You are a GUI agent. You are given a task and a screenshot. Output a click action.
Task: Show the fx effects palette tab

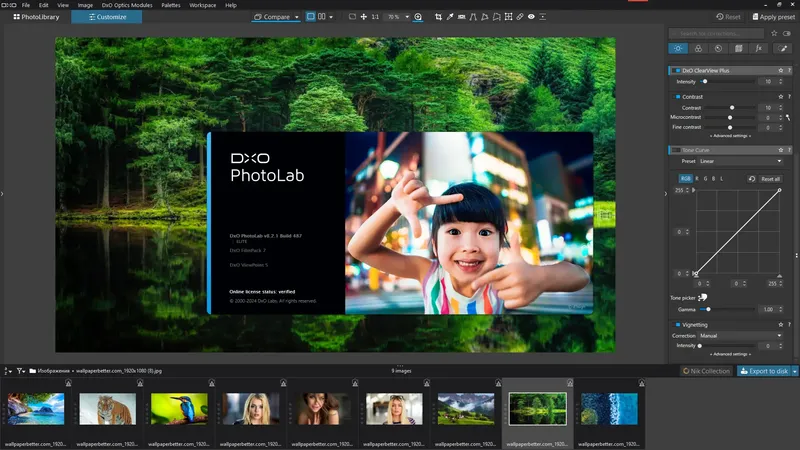tap(758, 48)
